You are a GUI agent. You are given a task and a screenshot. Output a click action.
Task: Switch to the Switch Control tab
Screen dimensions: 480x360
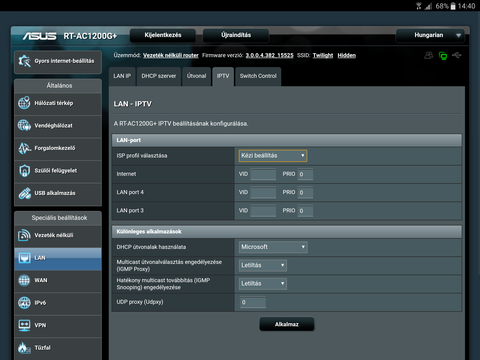coord(258,76)
